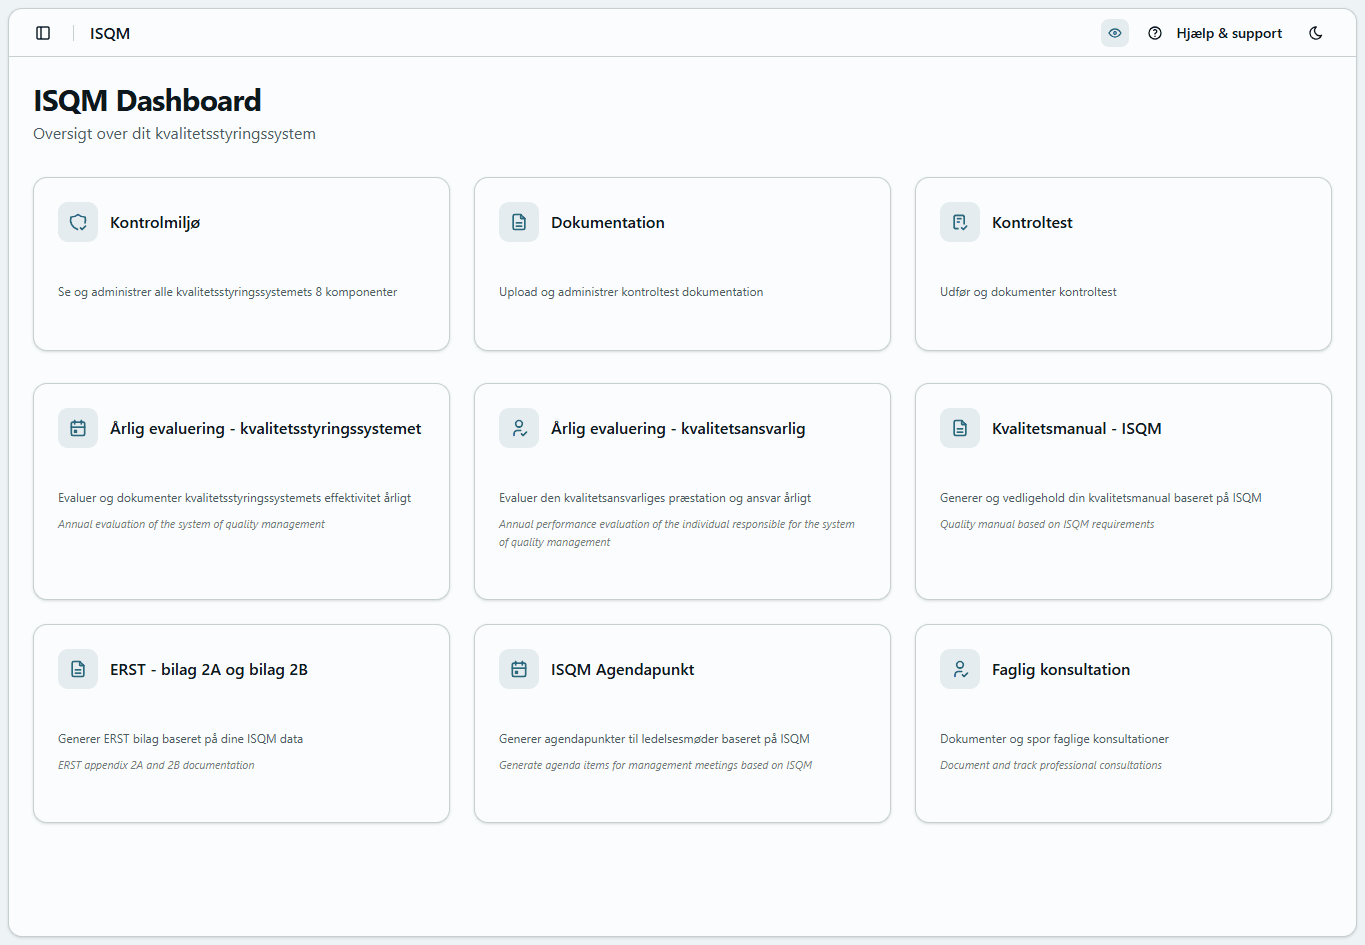Open the calendar icon on Årlig evaluering - kvalitetsstyringssystemet

click(x=77, y=427)
